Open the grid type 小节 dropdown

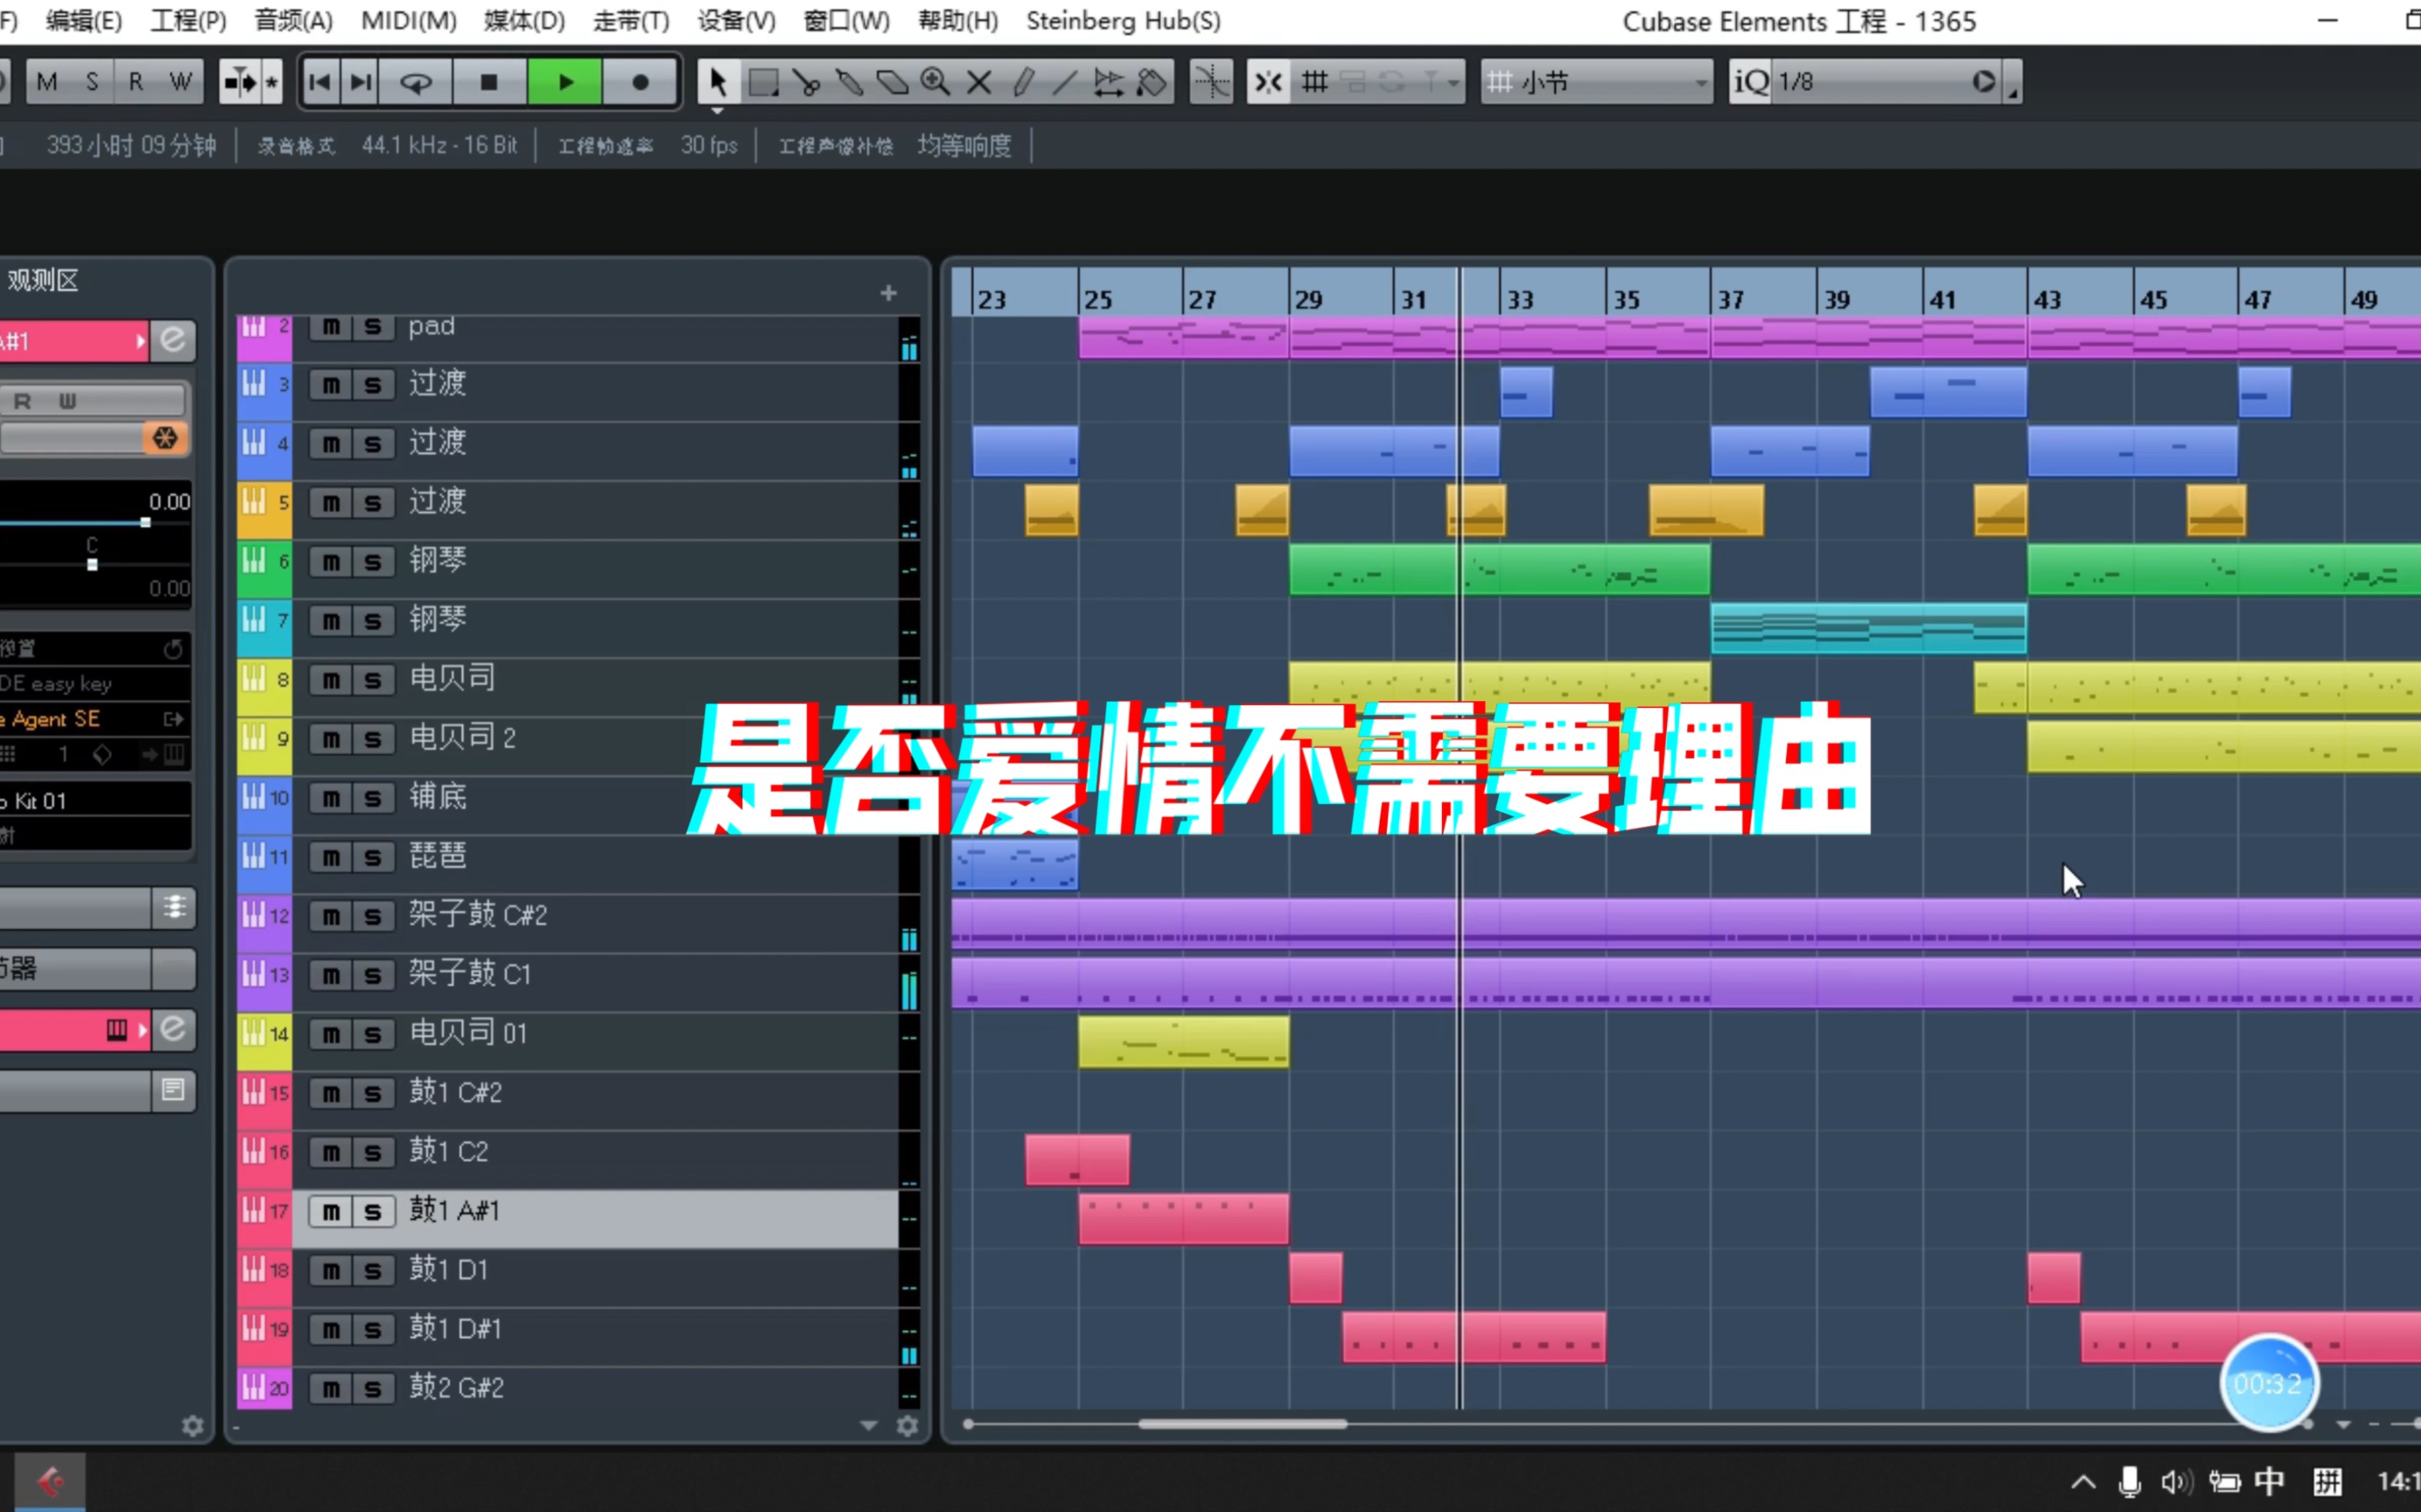click(x=1597, y=82)
